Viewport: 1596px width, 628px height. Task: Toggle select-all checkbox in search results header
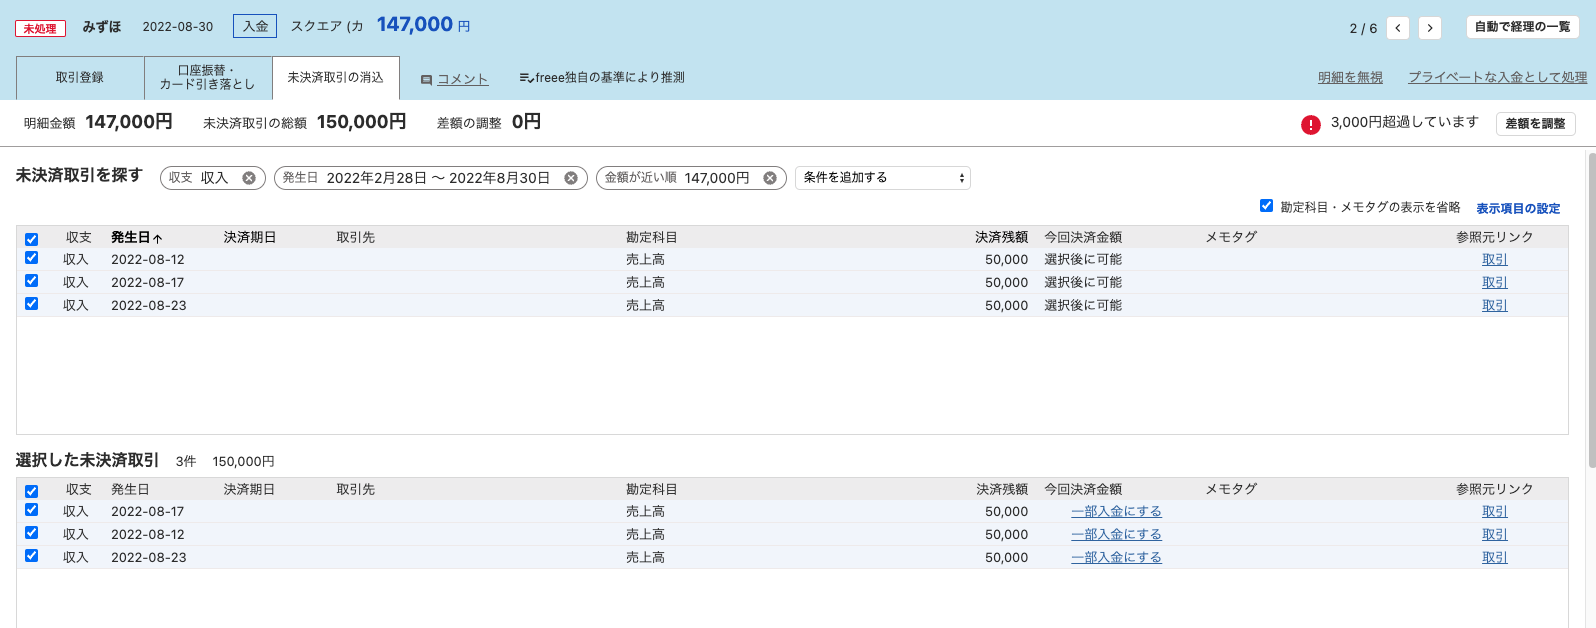tap(32, 239)
